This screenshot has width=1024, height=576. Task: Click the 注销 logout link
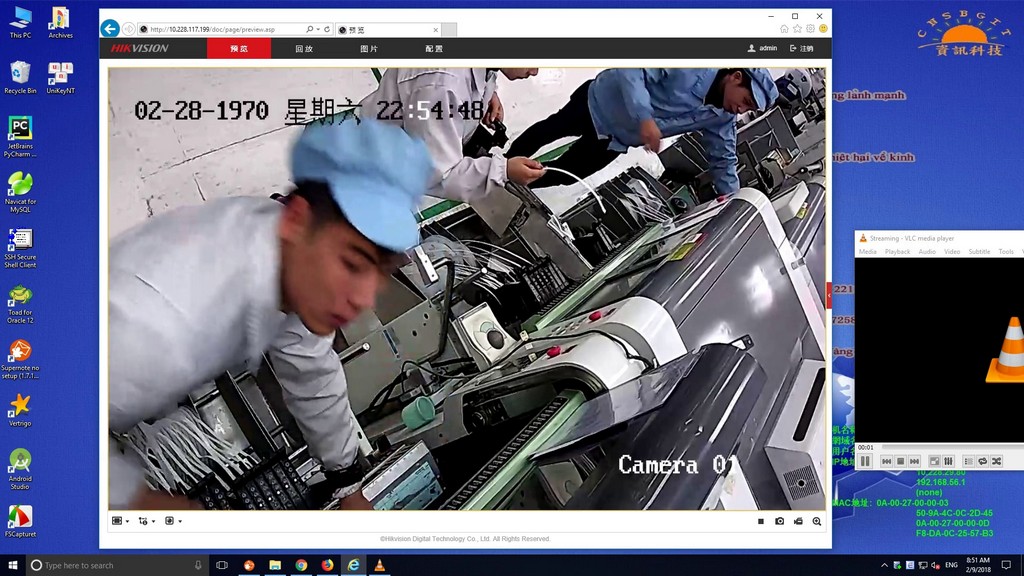(802, 48)
